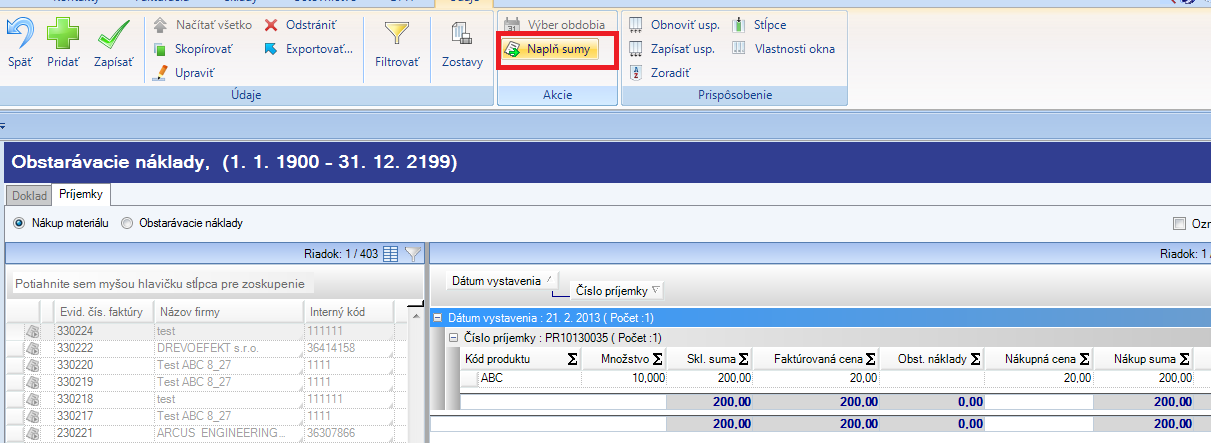Collapse the Číslo príjemky PR10130035 group

click(x=453, y=337)
